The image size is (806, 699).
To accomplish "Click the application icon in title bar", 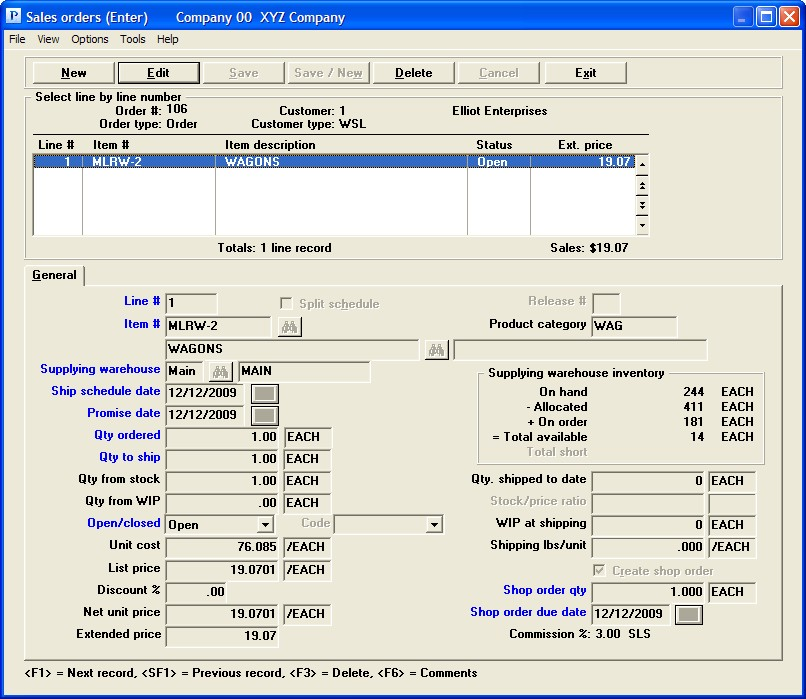I will [13, 17].
